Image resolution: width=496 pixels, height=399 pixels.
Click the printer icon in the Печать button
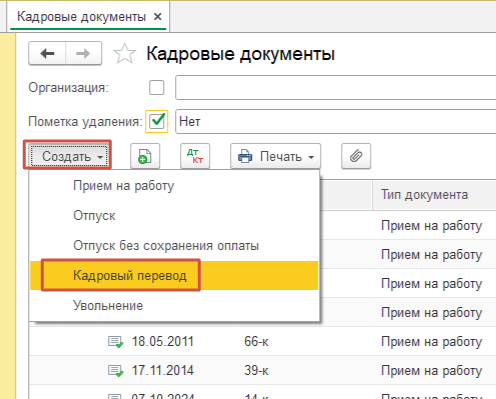245,156
